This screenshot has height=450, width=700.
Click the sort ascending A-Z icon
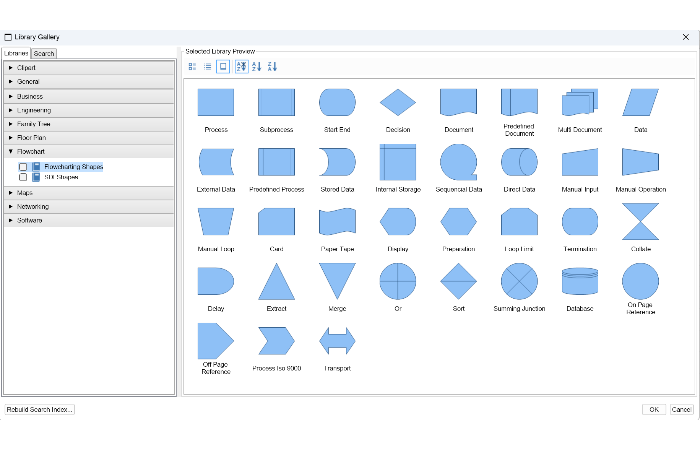255,66
